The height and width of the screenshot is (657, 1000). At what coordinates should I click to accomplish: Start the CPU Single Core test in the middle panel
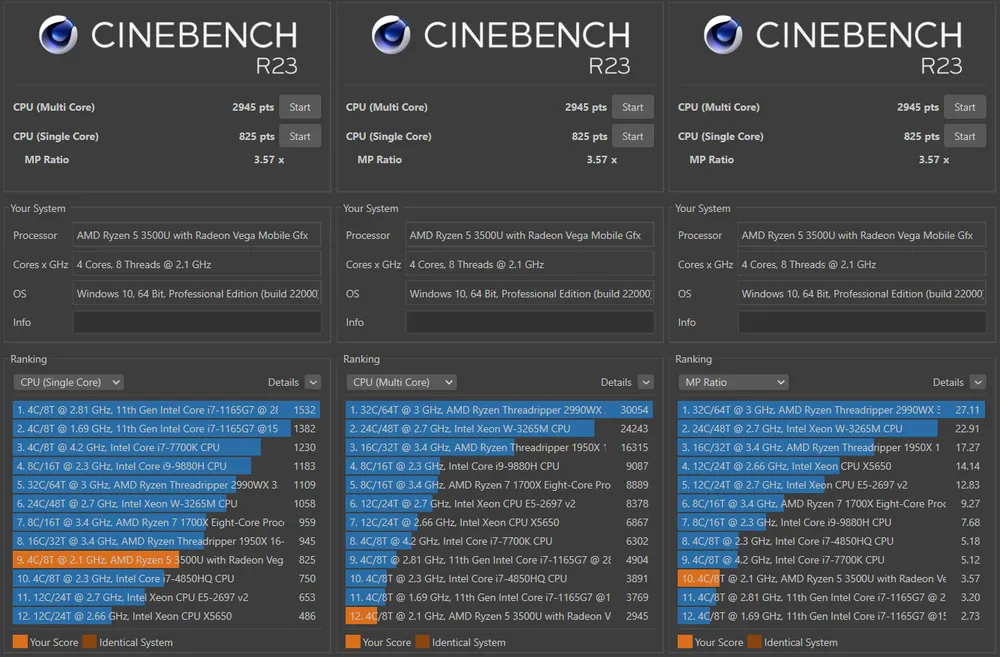[633, 136]
